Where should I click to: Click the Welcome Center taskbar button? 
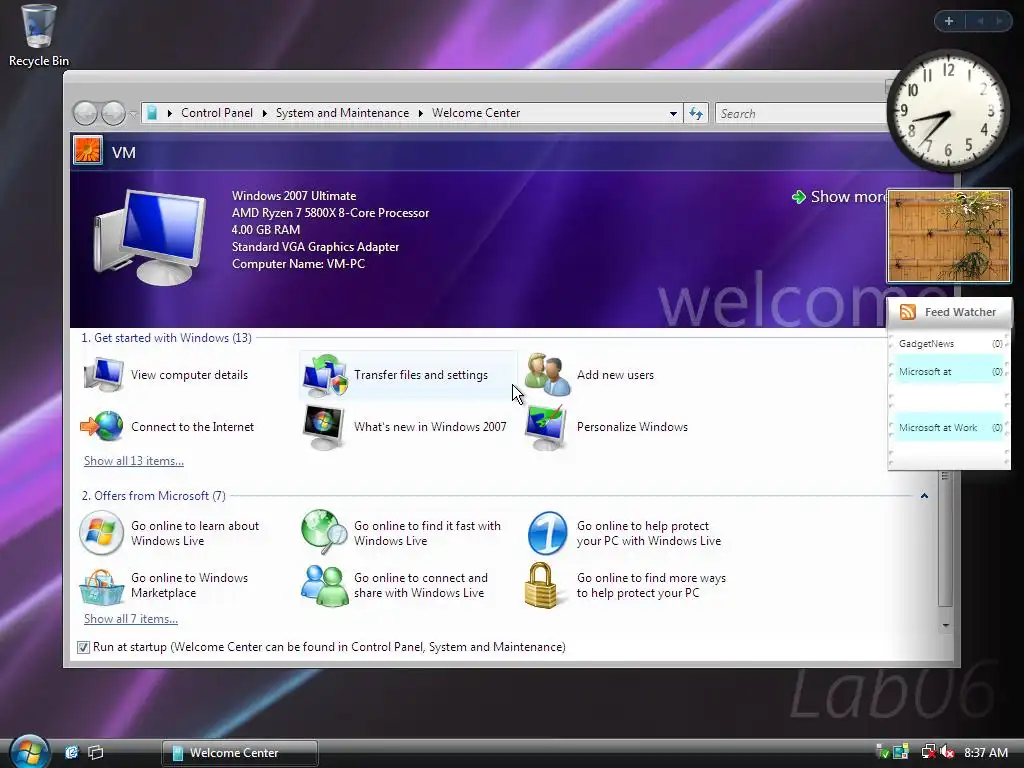pyautogui.click(x=240, y=753)
